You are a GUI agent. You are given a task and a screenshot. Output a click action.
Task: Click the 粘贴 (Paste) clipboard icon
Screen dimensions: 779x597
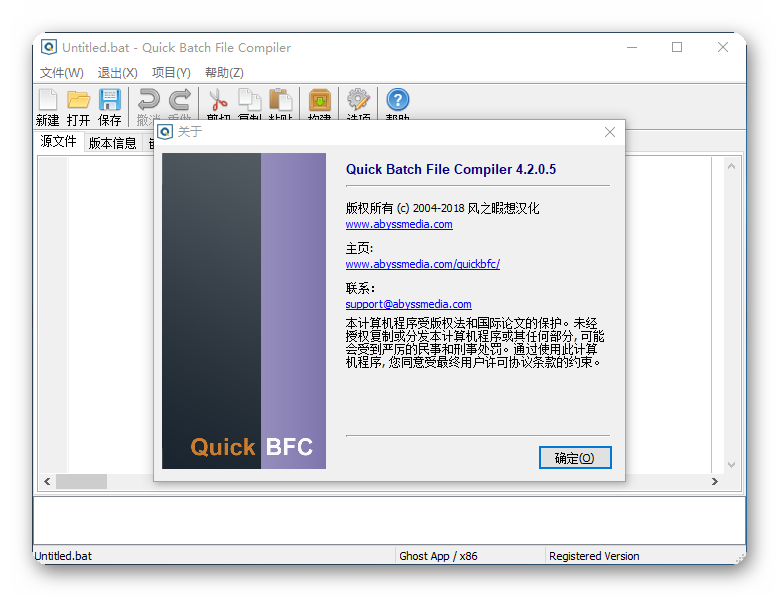click(x=280, y=101)
